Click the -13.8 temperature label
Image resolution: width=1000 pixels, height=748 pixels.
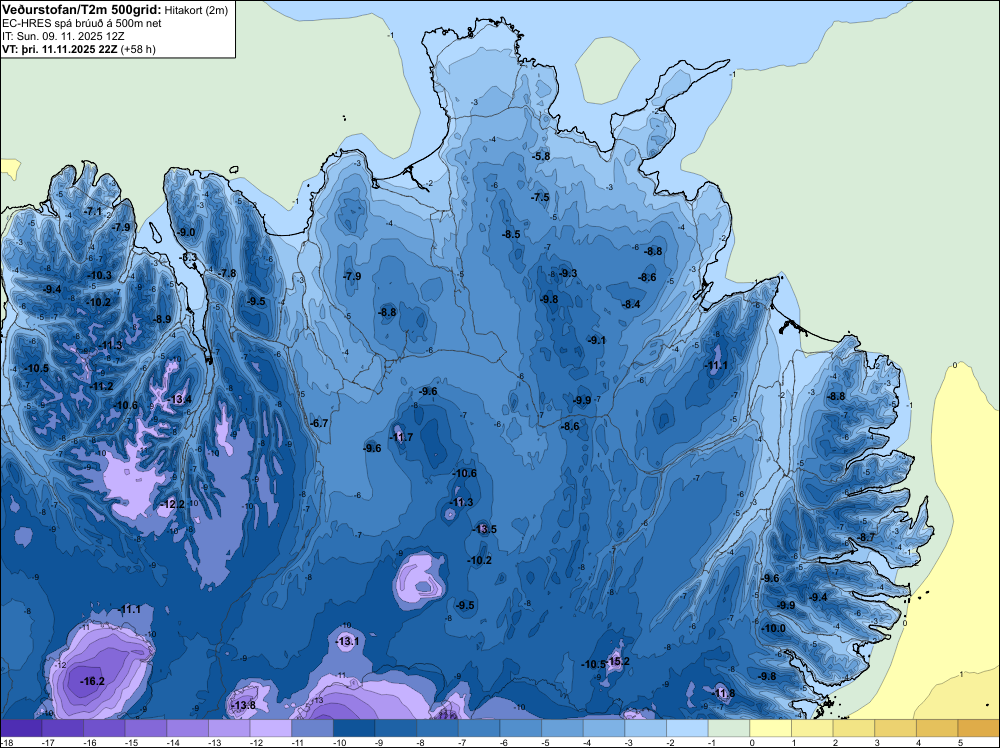[x=244, y=705]
